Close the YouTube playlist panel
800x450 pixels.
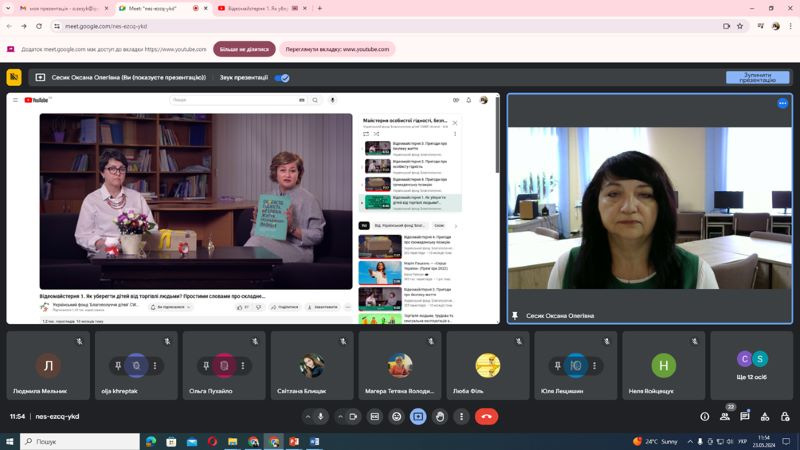pyautogui.click(x=455, y=123)
